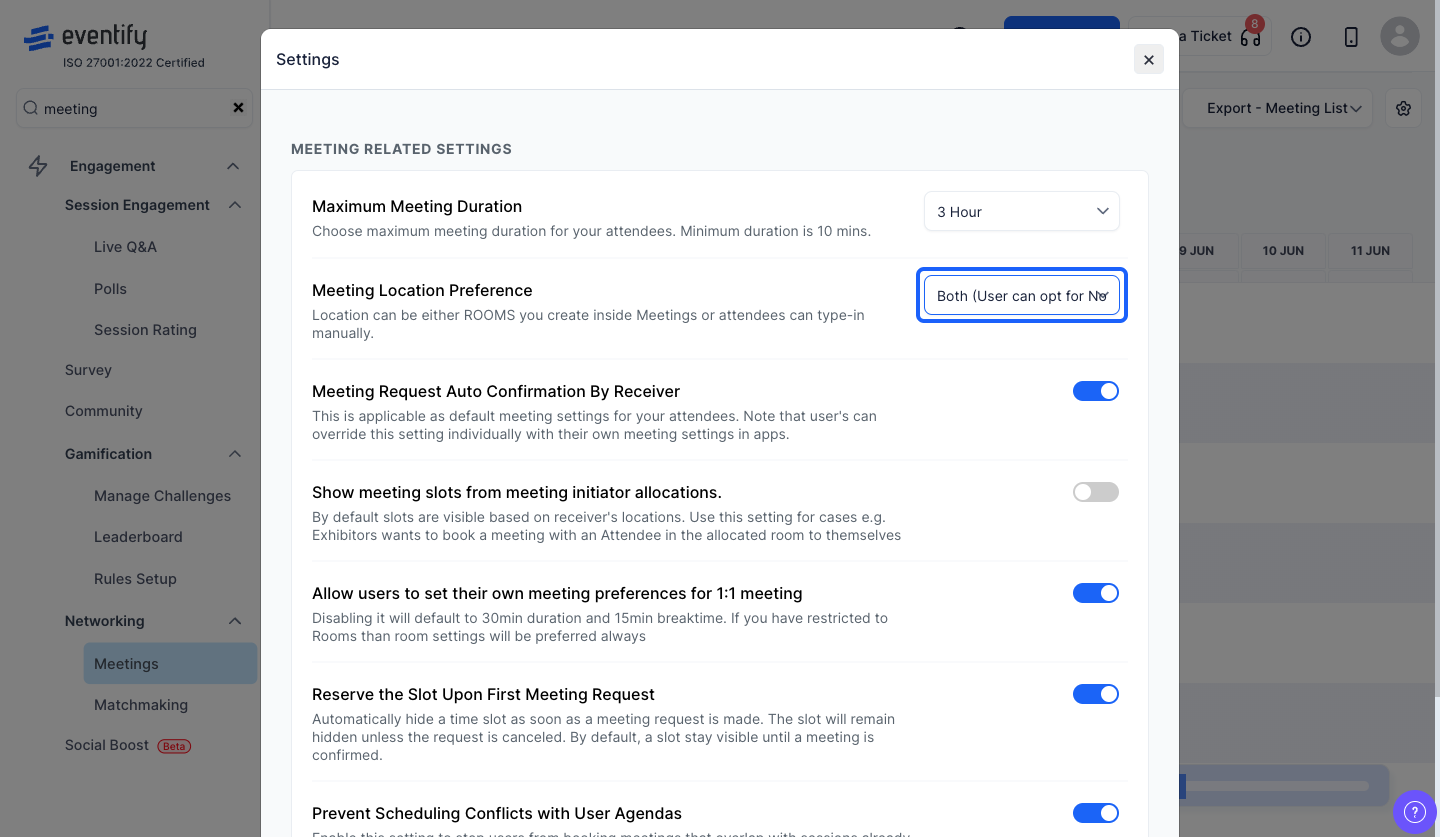Open the Meeting Location Preference dropdown
Viewport: 1440px width, 837px height.
pos(1022,295)
